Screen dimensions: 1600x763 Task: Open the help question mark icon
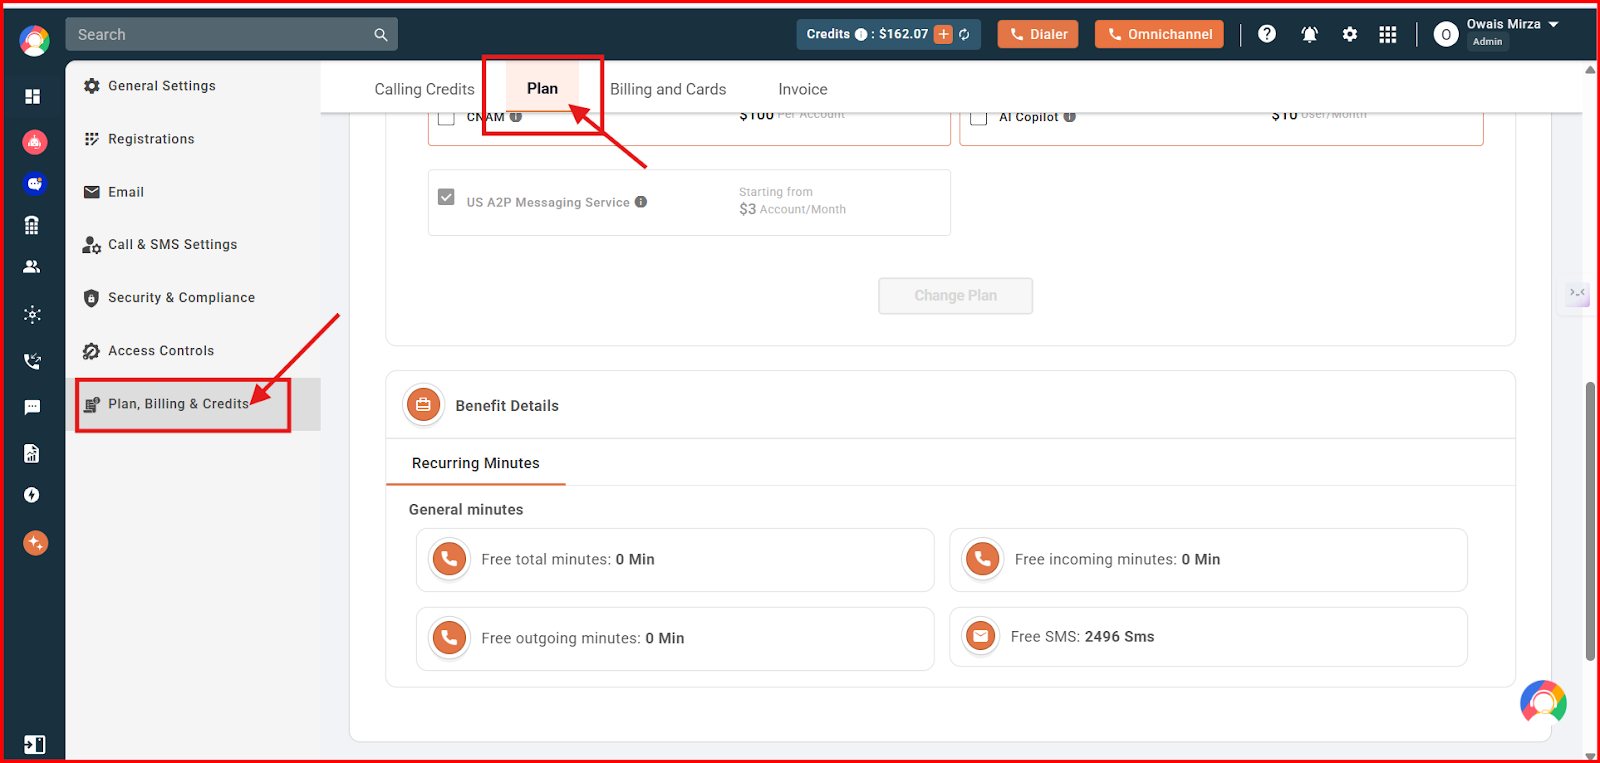pos(1267,34)
